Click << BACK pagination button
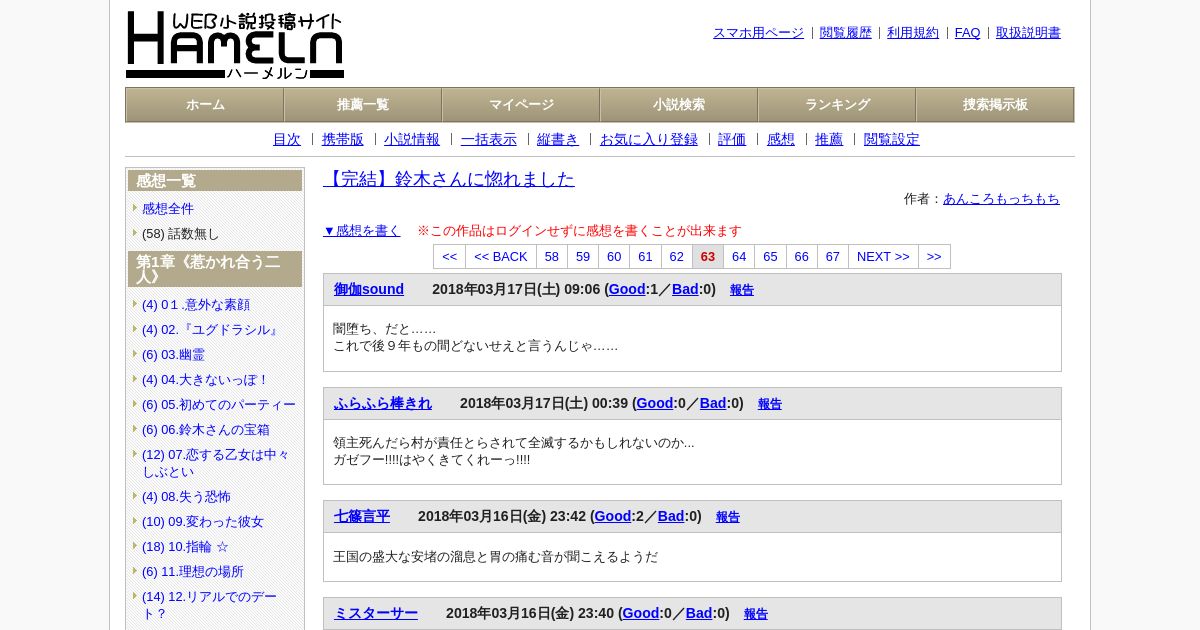 pyautogui.click(x=501, y=257)
